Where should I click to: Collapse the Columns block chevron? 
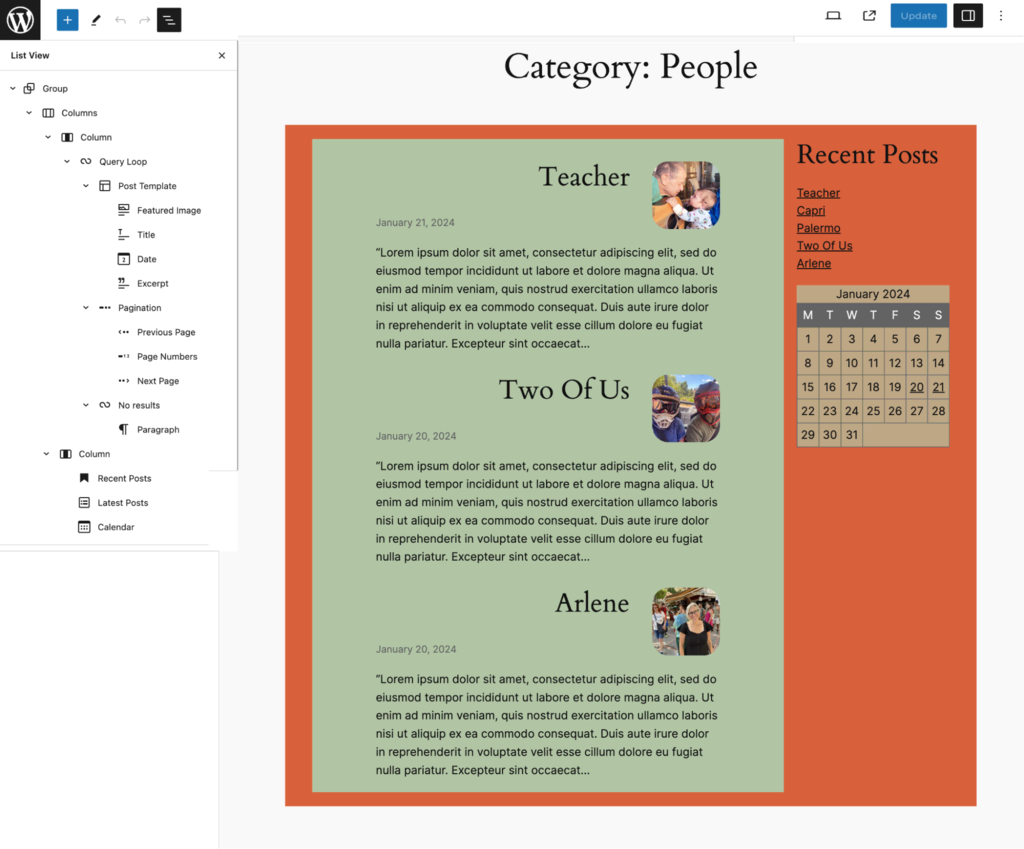click(29, 113)
